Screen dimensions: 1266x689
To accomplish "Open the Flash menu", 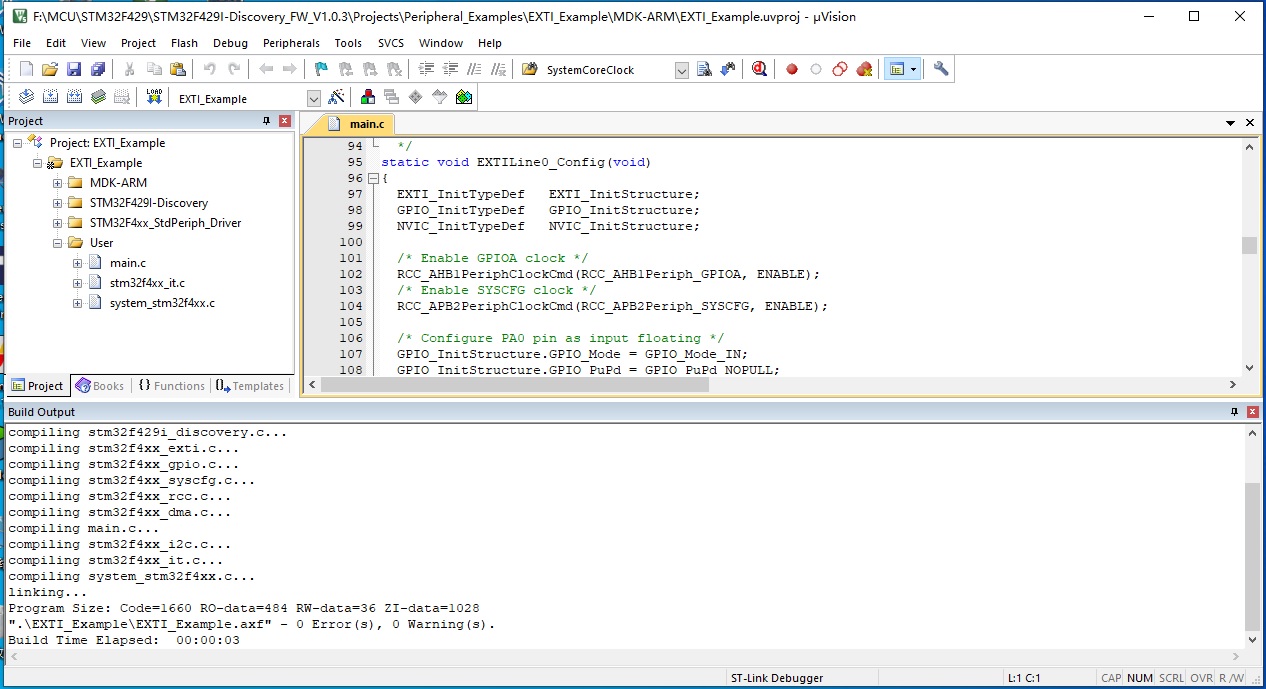I will coord(185,43).
